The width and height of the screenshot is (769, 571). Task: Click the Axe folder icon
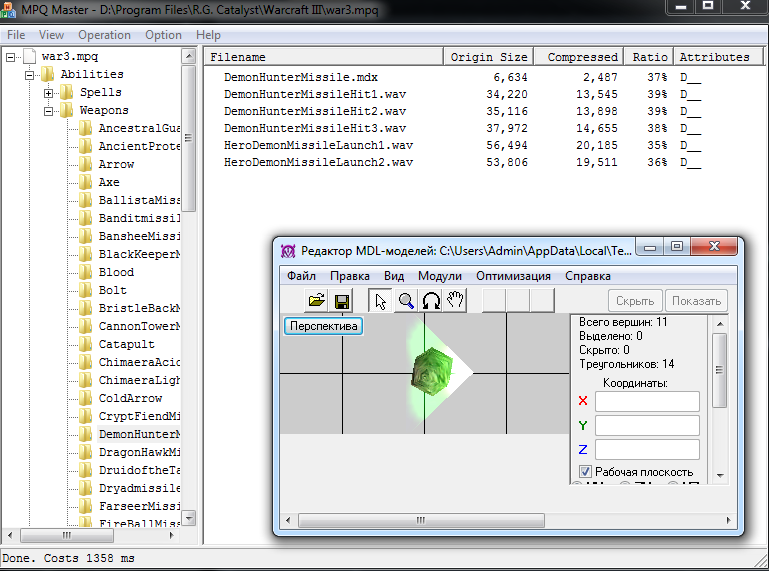(x=85, y=182)
